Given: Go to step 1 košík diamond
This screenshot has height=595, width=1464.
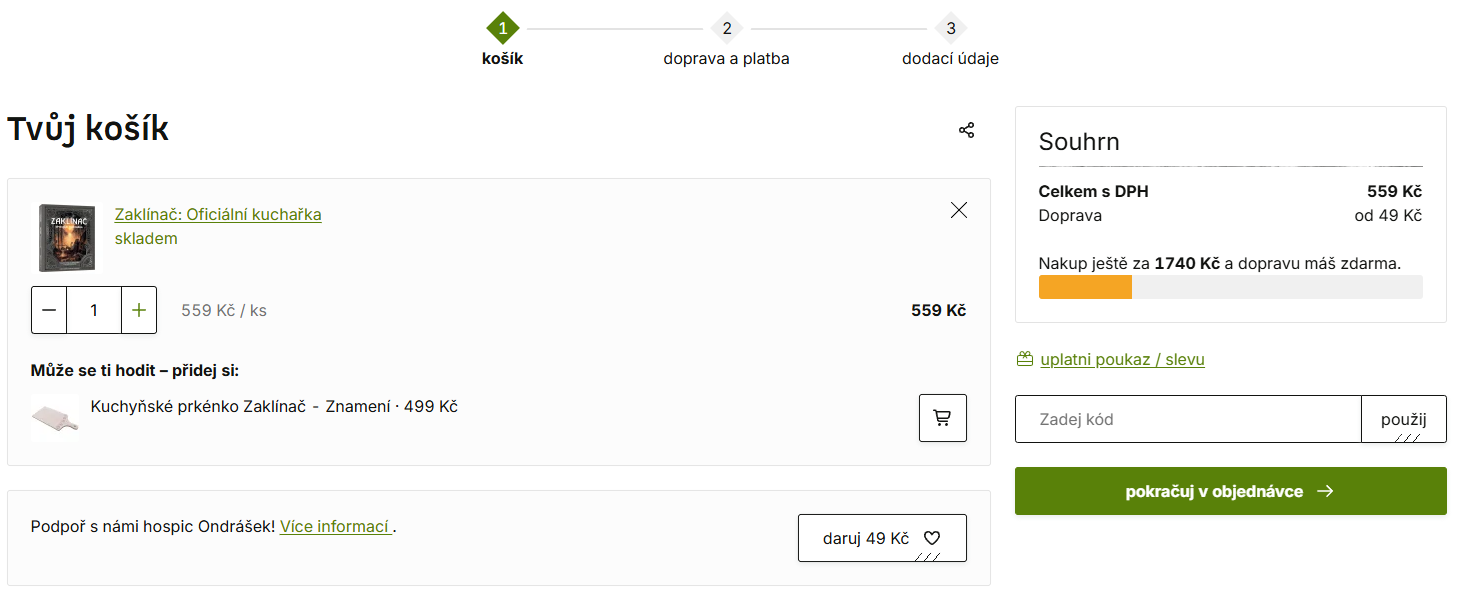Looking at the screenshot, I should click(502, 28).
